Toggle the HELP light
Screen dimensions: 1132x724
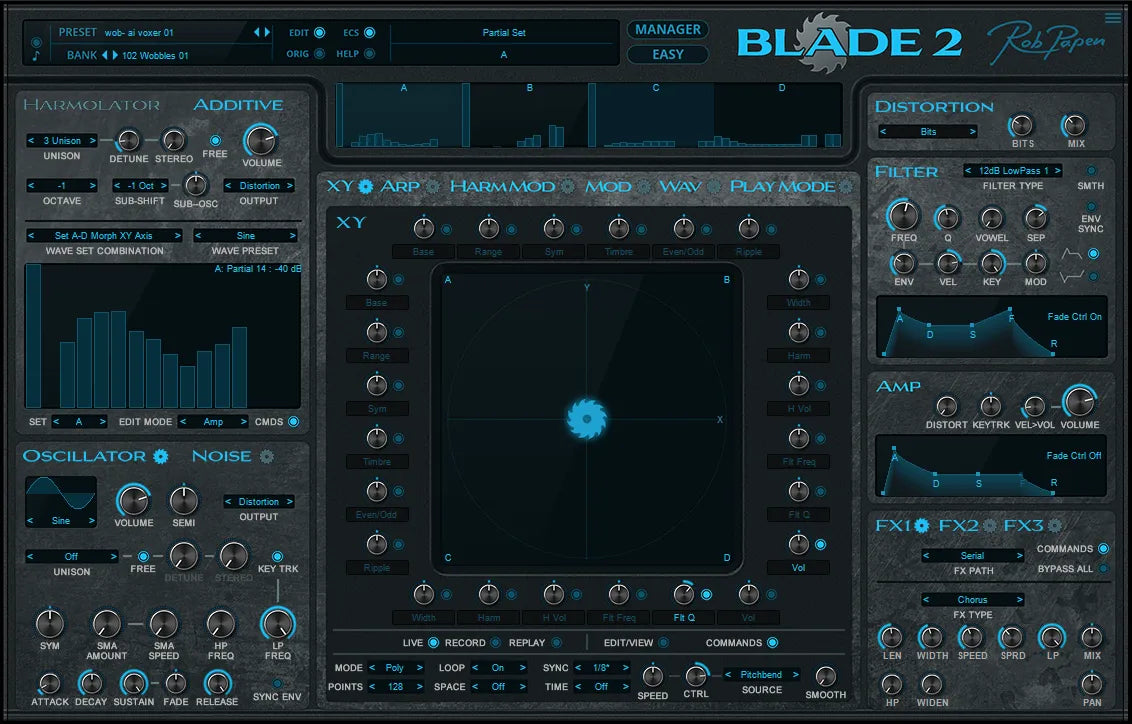370,53
